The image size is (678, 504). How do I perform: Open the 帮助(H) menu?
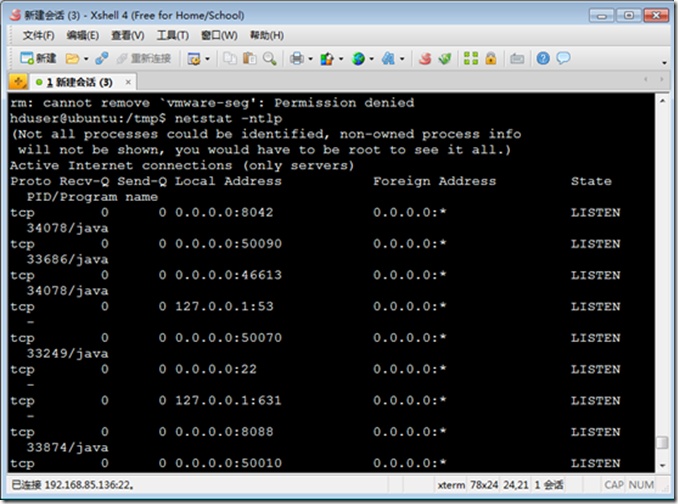267,35
